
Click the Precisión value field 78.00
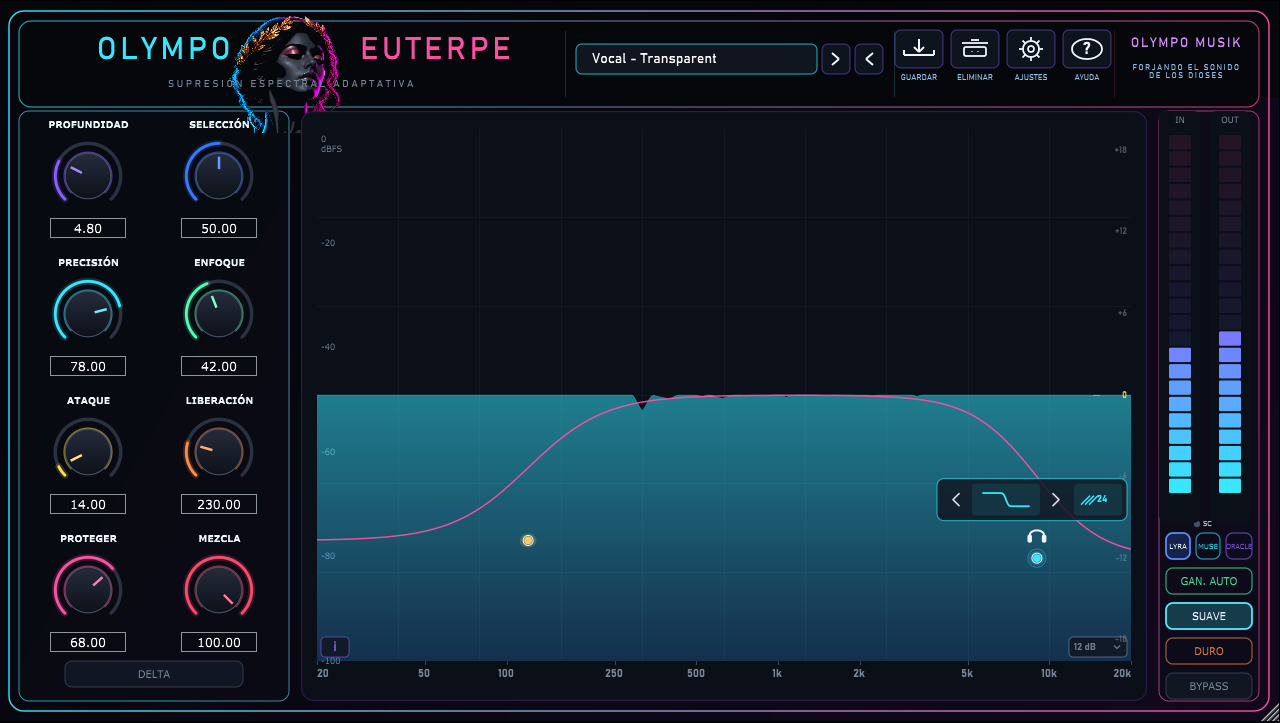click(x=88, y=366)
